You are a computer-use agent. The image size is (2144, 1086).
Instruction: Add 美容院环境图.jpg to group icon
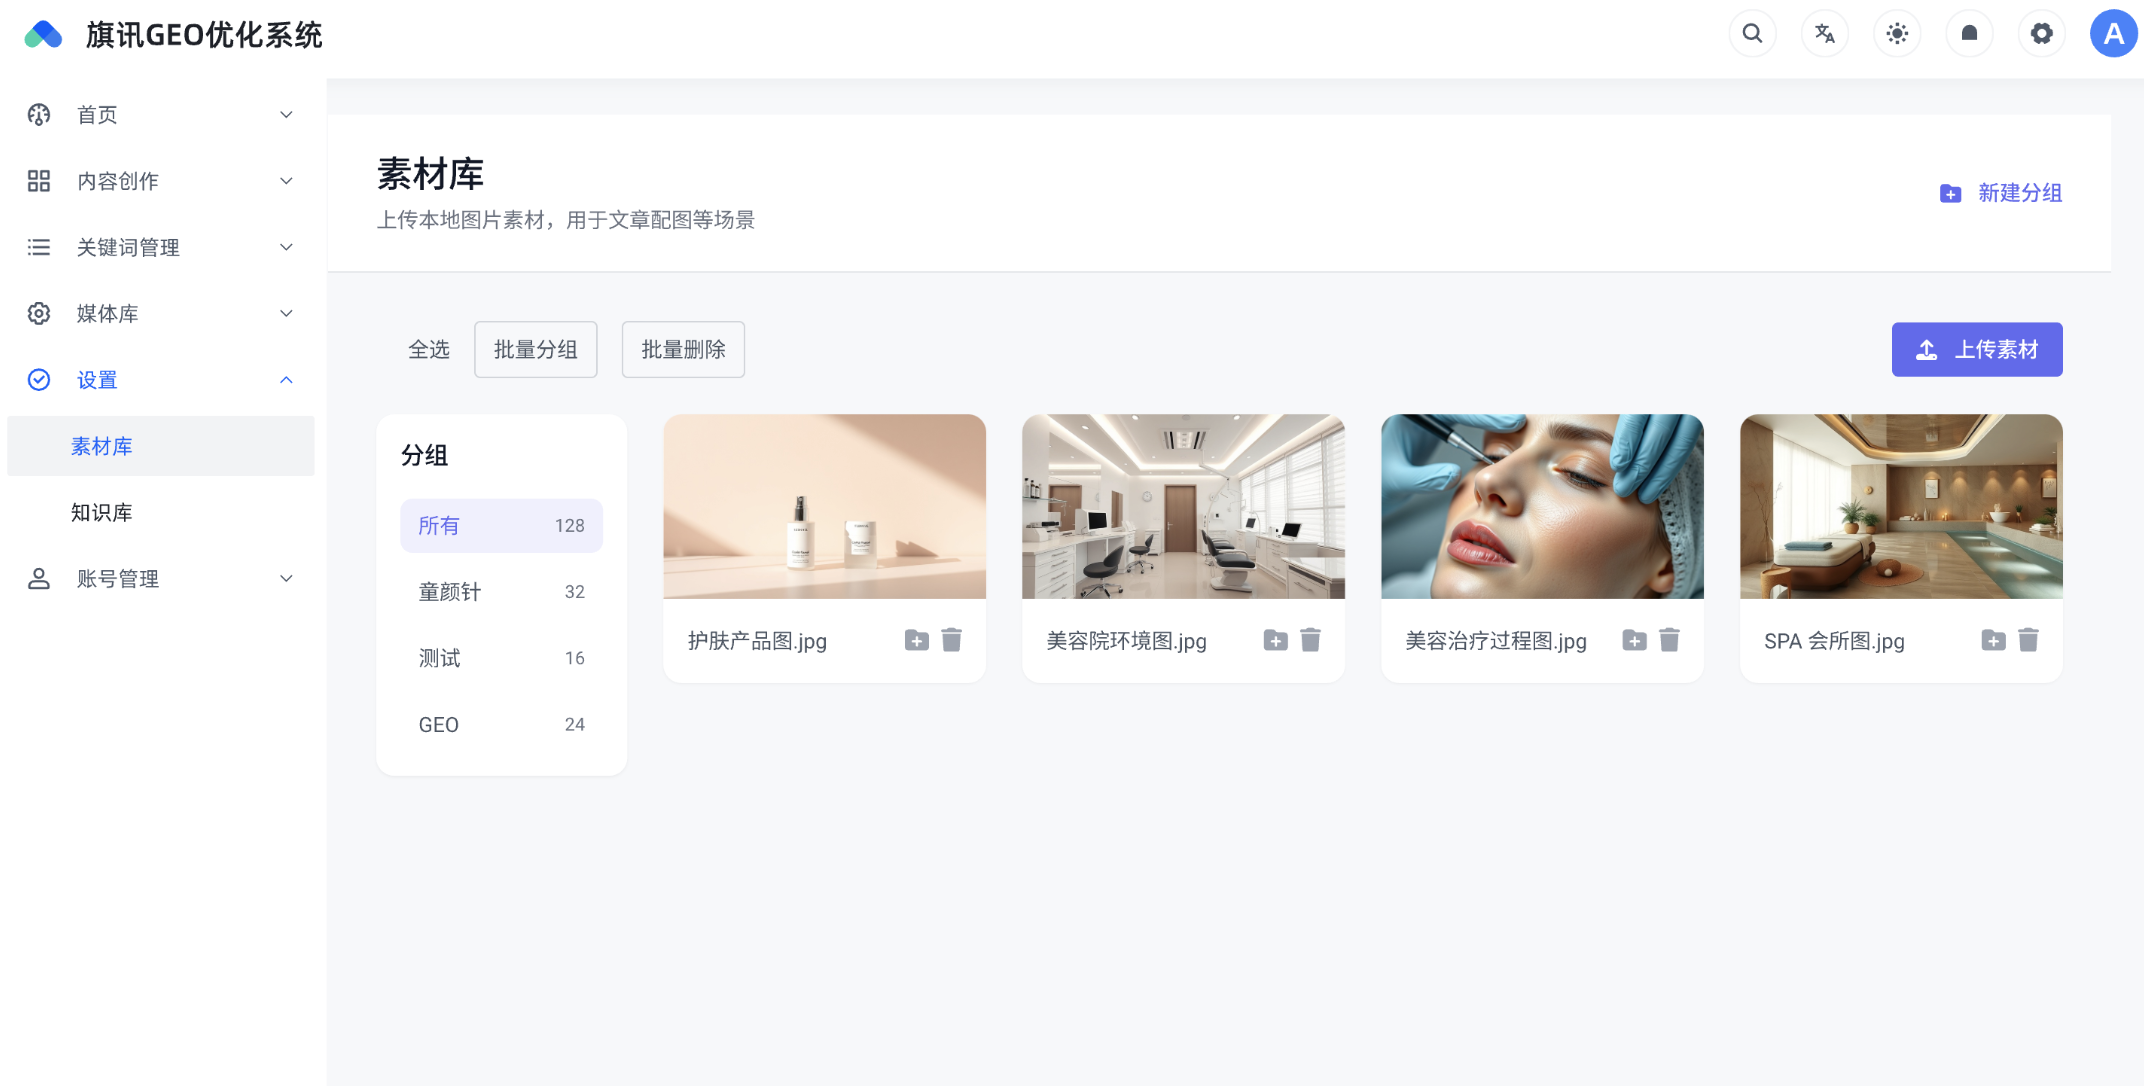point(1275,640)
